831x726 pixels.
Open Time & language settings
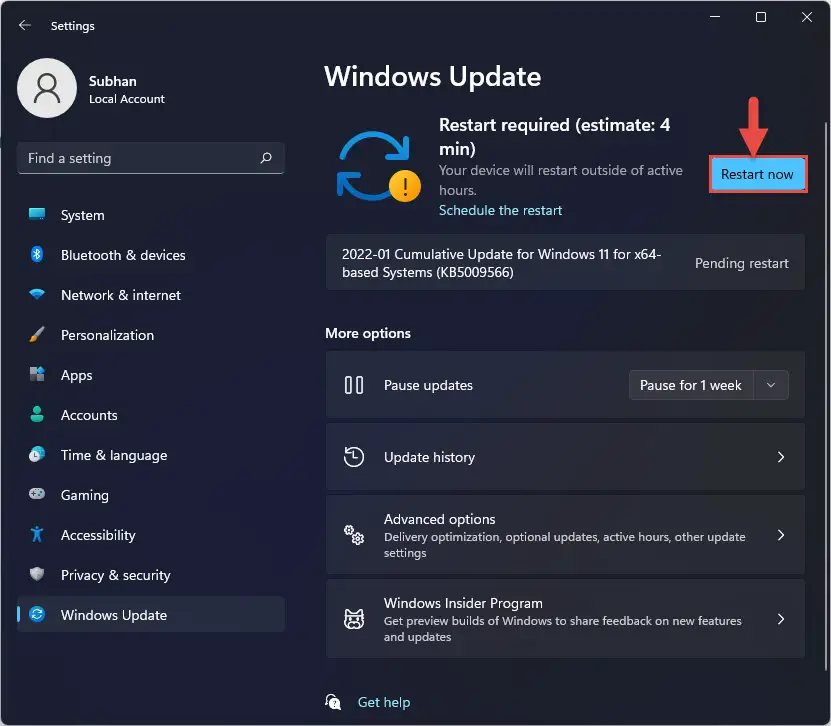pyautogui.click(x=151, y=455)
